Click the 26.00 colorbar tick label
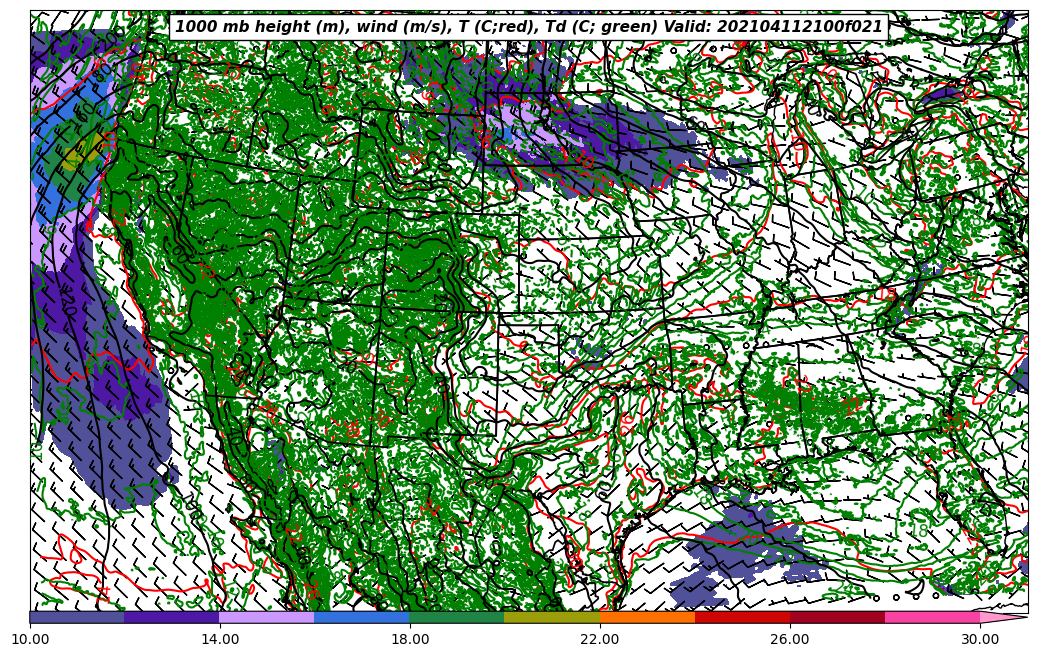 [x=790, y=639]
